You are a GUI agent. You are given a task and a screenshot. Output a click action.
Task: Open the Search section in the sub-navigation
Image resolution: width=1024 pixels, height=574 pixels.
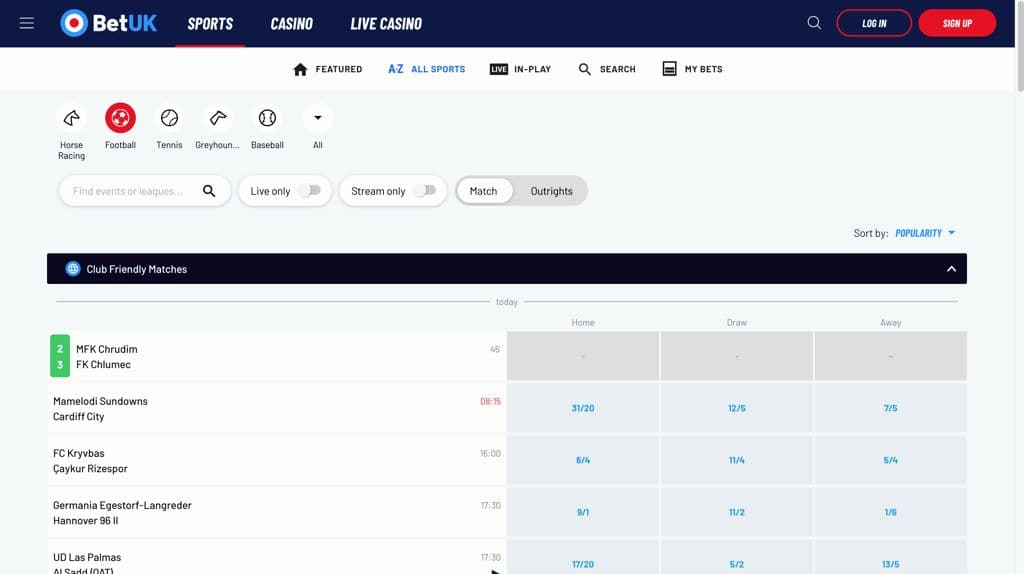[607, 69]
